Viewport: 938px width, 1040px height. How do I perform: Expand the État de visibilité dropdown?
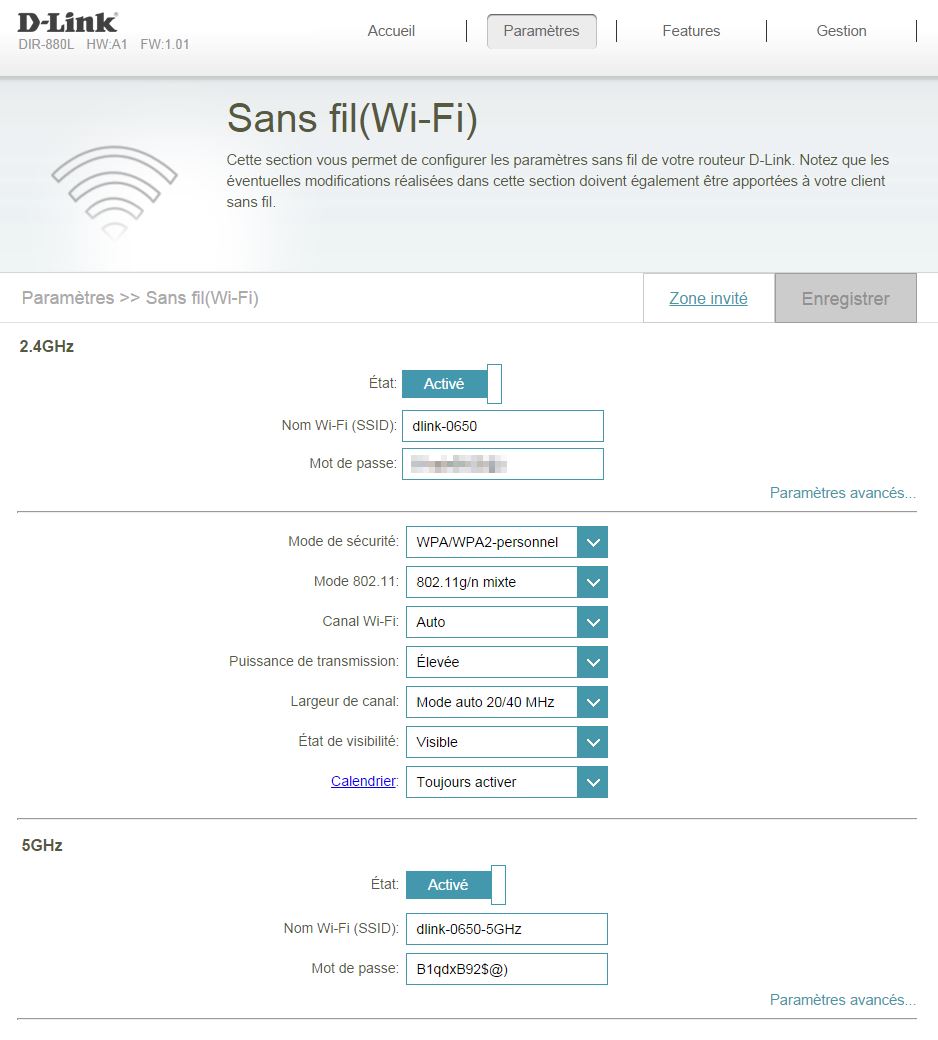[x=506, y=742]
